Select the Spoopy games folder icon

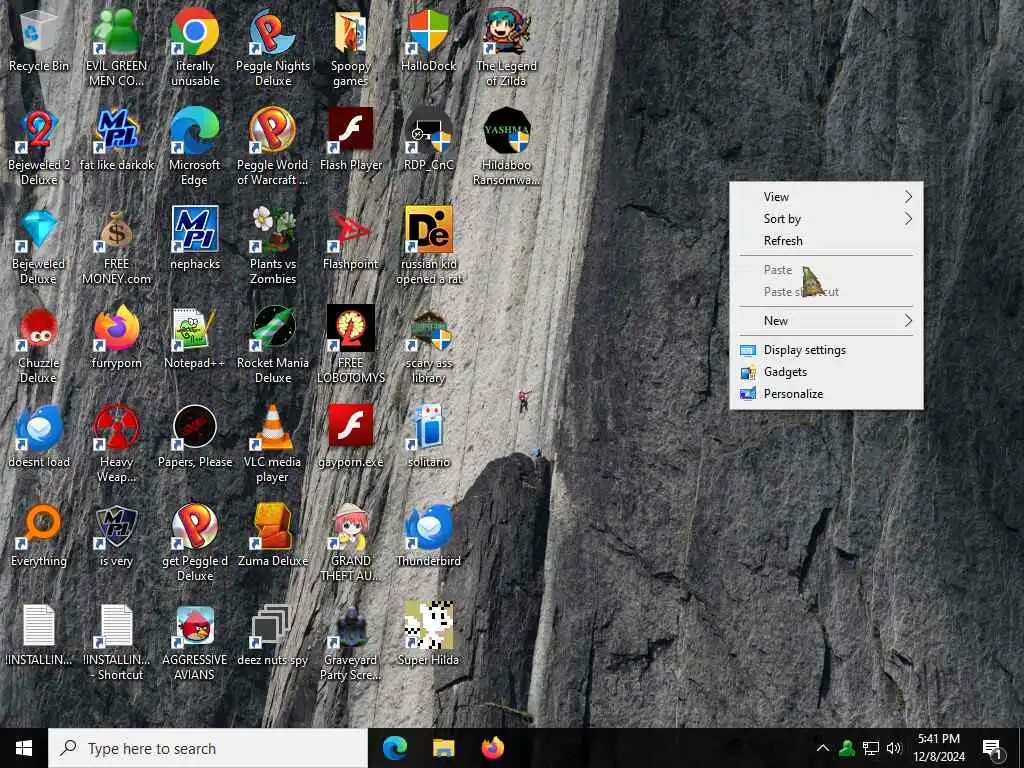[x=351, y=47]
